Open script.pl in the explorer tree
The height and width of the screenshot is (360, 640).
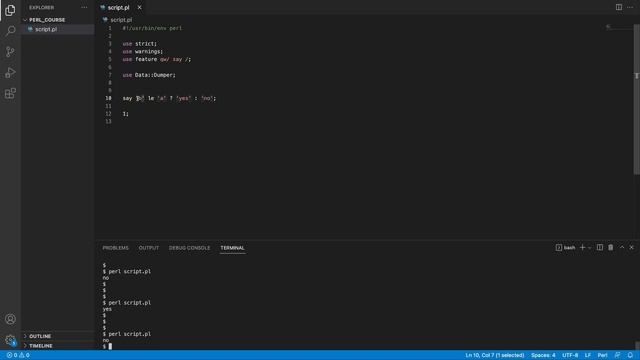point(46,29)
